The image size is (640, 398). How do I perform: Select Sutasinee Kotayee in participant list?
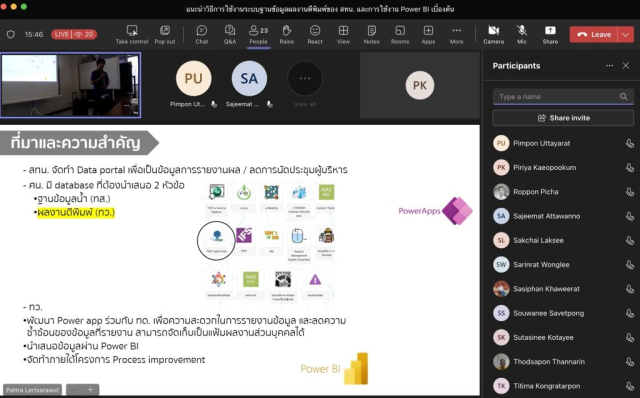click(563, 338)
